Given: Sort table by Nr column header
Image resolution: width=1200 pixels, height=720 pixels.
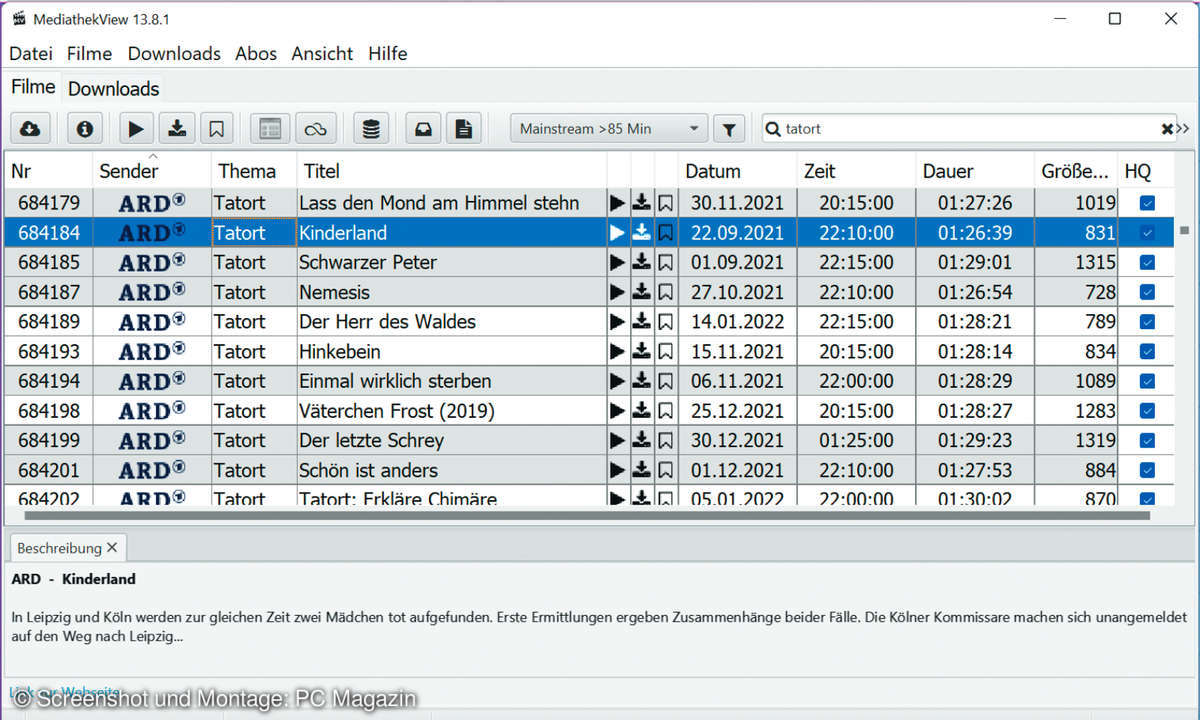Looking at the screenshot, I should tap(49, 171).
